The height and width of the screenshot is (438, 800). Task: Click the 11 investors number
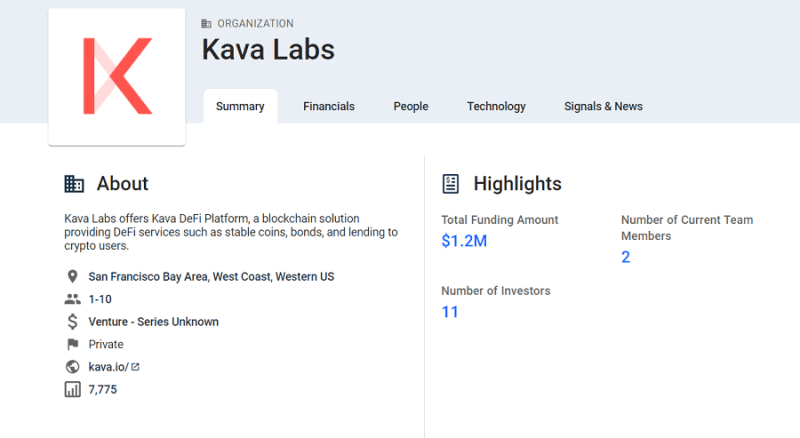(x=450, y=311)
